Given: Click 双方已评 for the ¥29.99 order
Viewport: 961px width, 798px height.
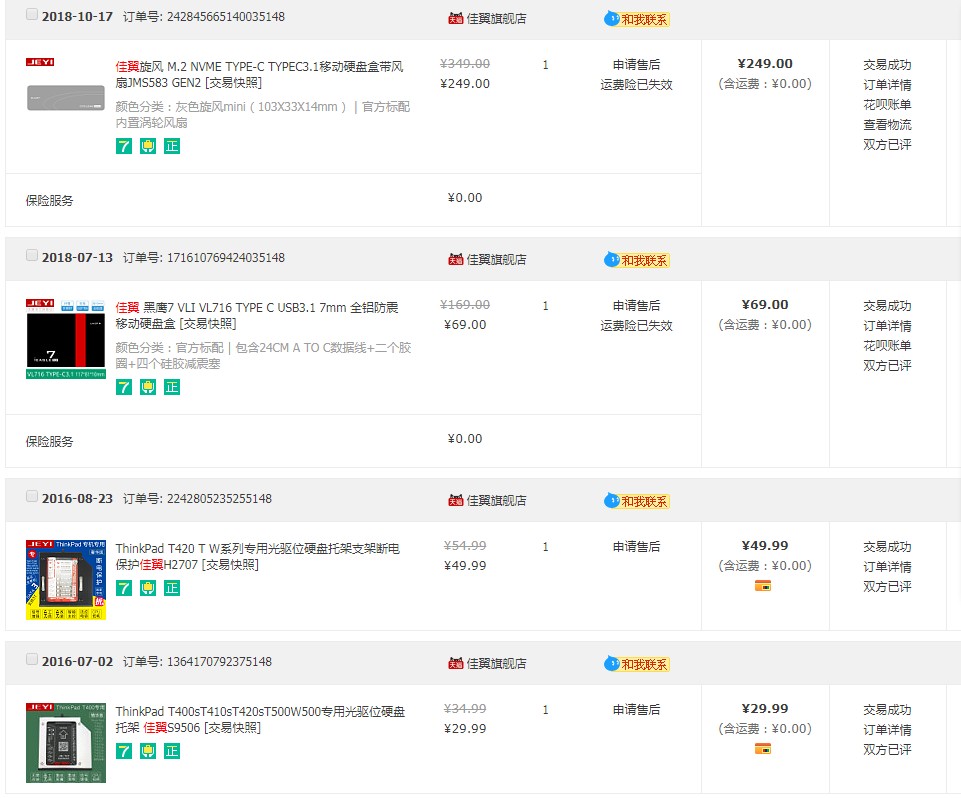Looking at the screenshot, I should pyautogui.click(x=887, y=749).
